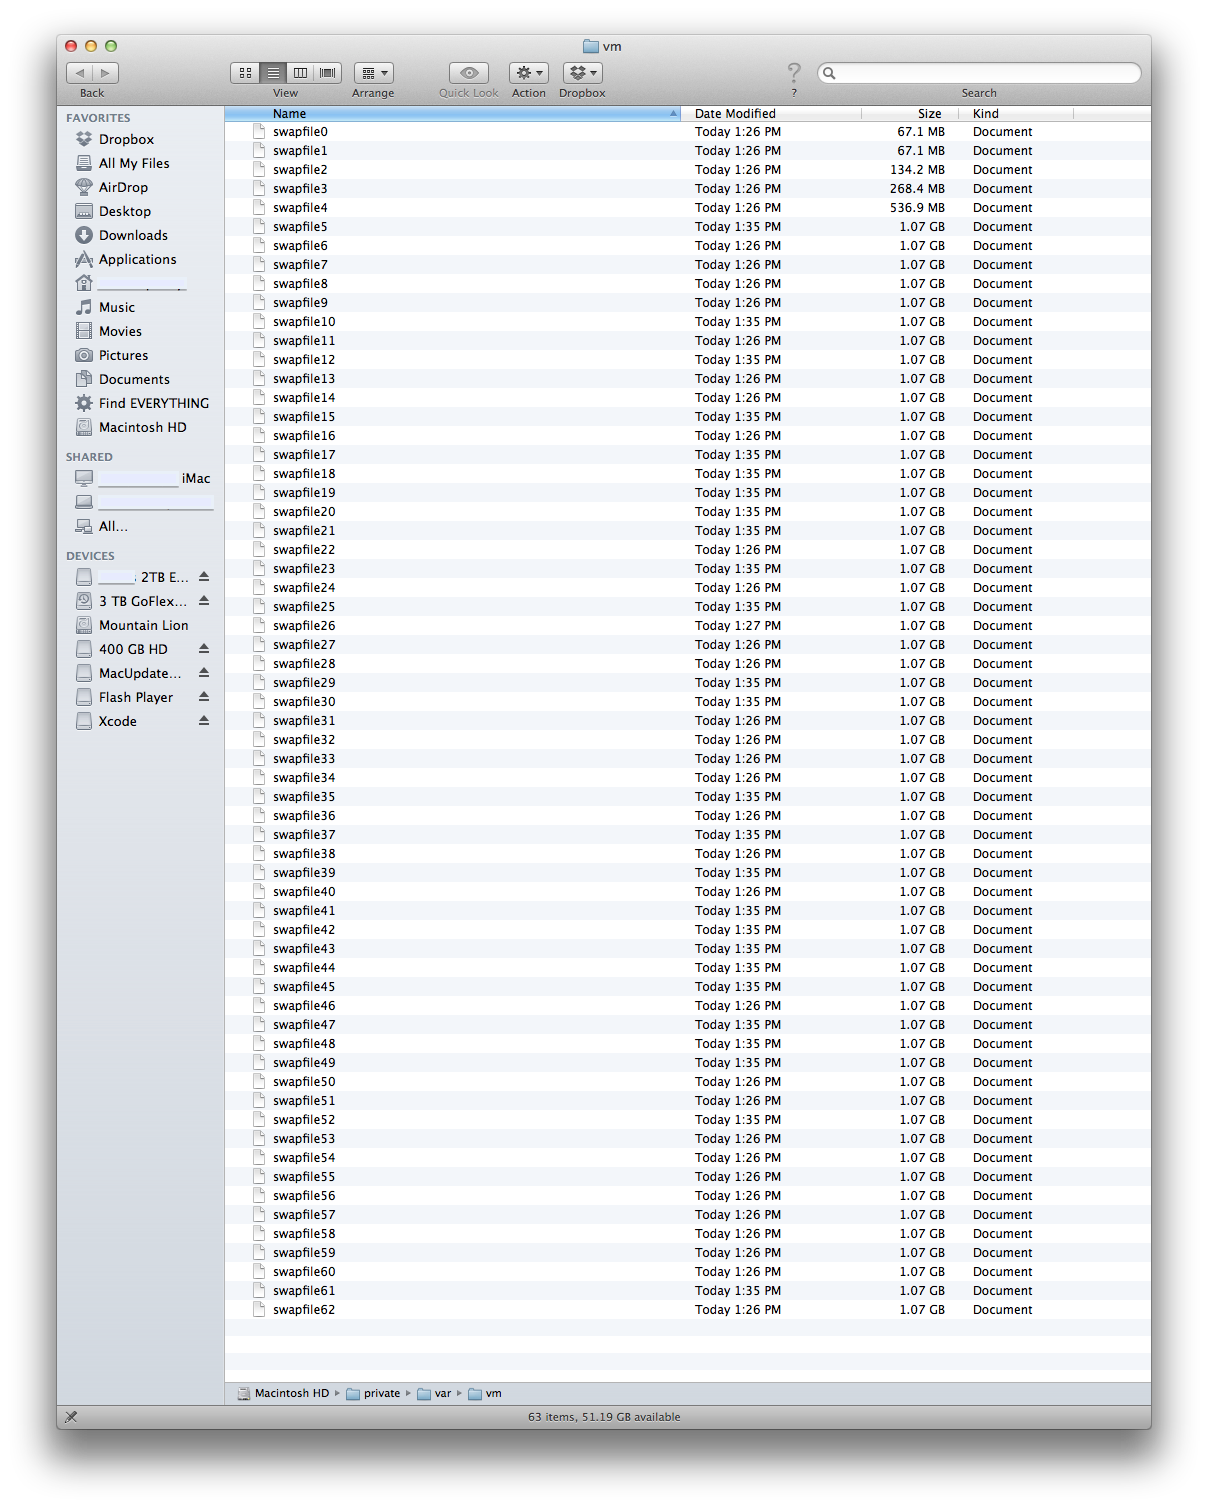This screenshot has width=1208, height=1508.
Task: Eject the Flash Player disk image
Action: pos(204,697)
